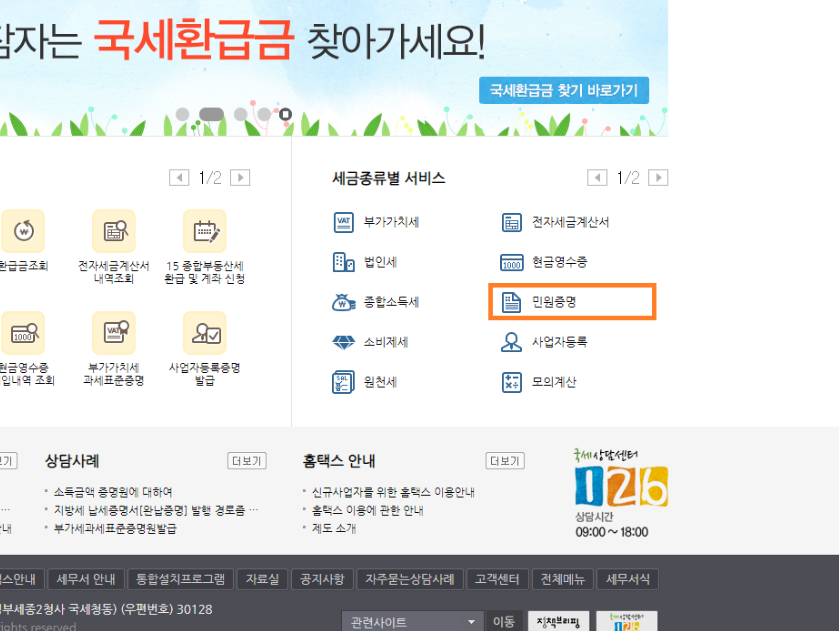Select the active elongated banner slide indicator

tap(211, 114)
